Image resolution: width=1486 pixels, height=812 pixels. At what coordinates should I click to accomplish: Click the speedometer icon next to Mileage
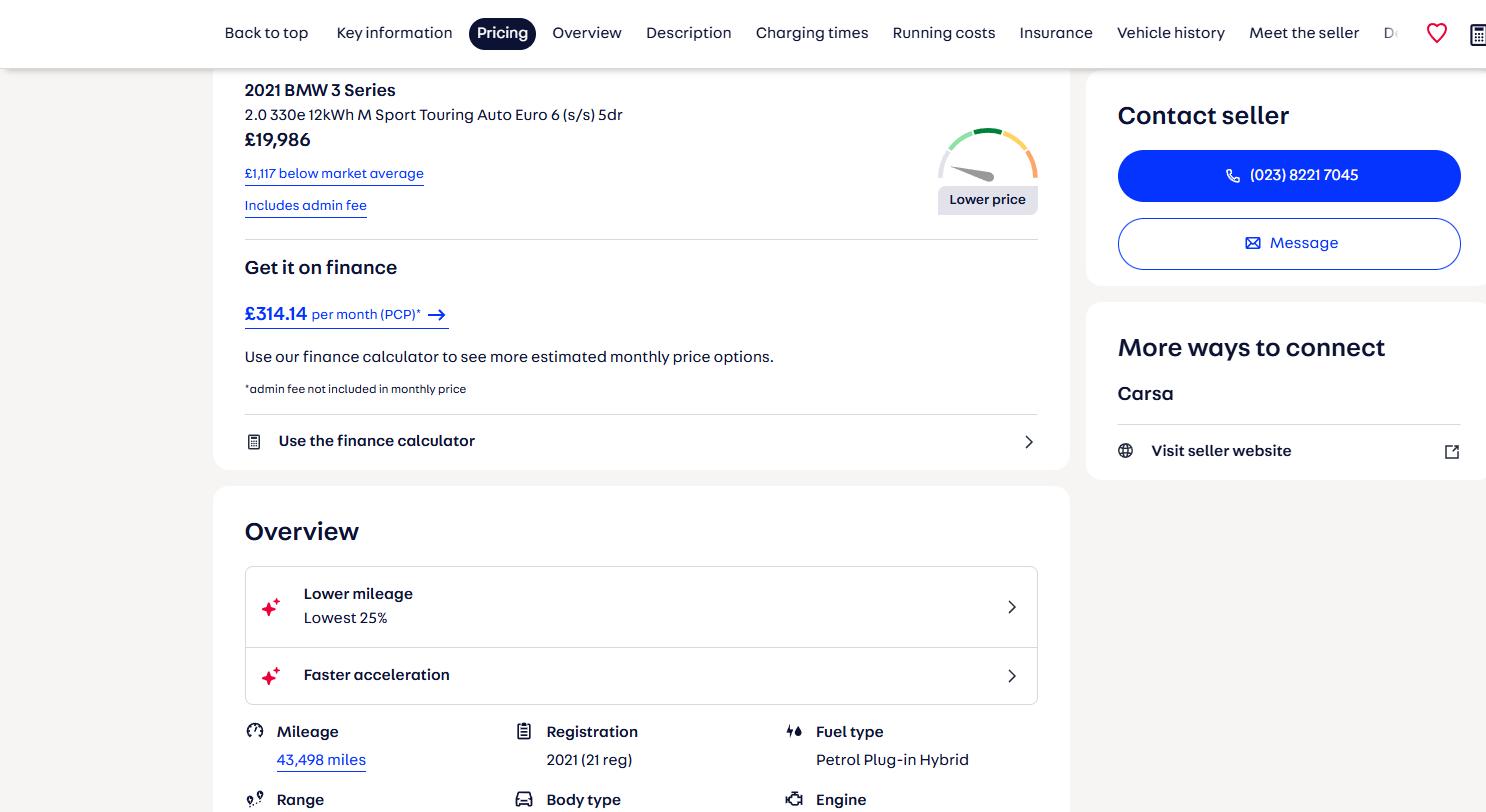(x=255, y=731)
